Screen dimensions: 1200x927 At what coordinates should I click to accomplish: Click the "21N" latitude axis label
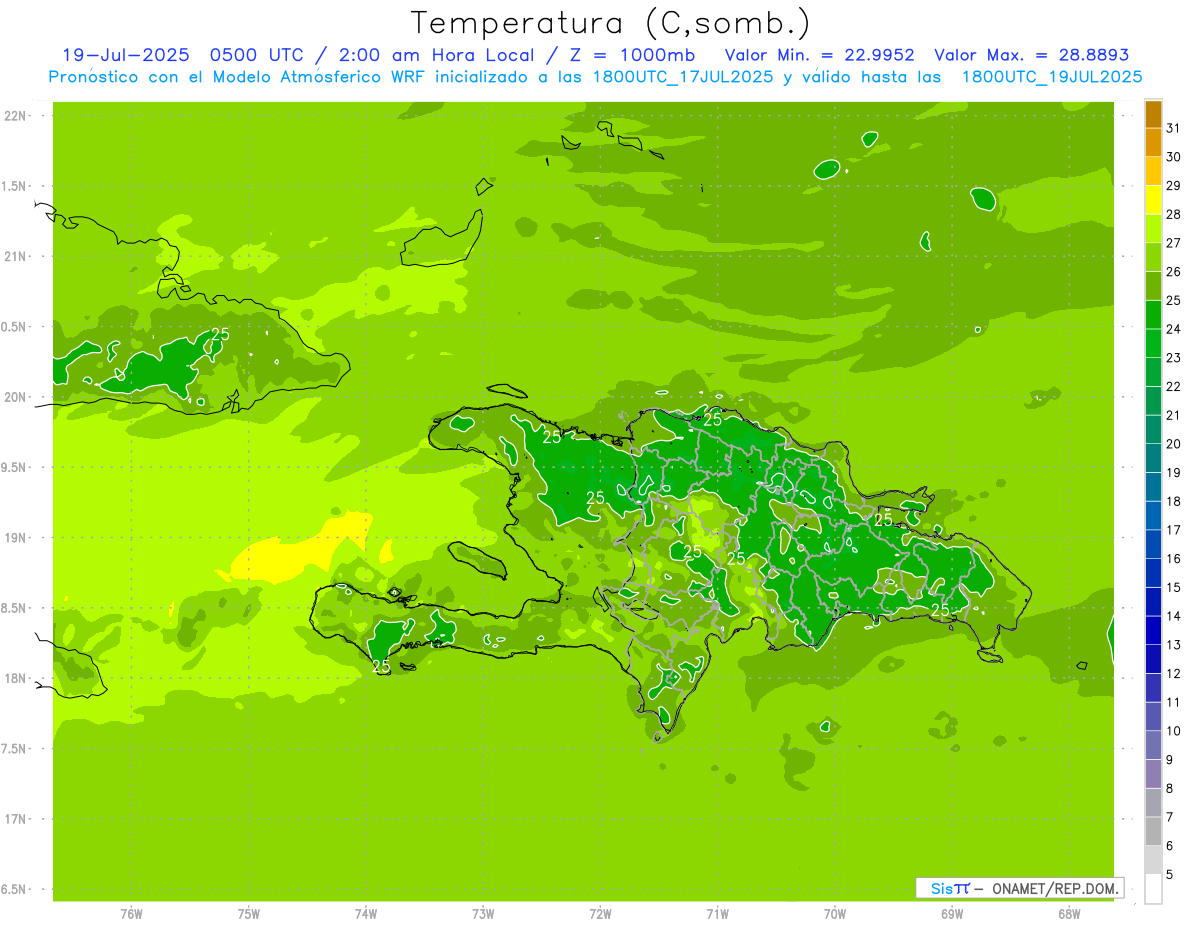coord(14,257)
